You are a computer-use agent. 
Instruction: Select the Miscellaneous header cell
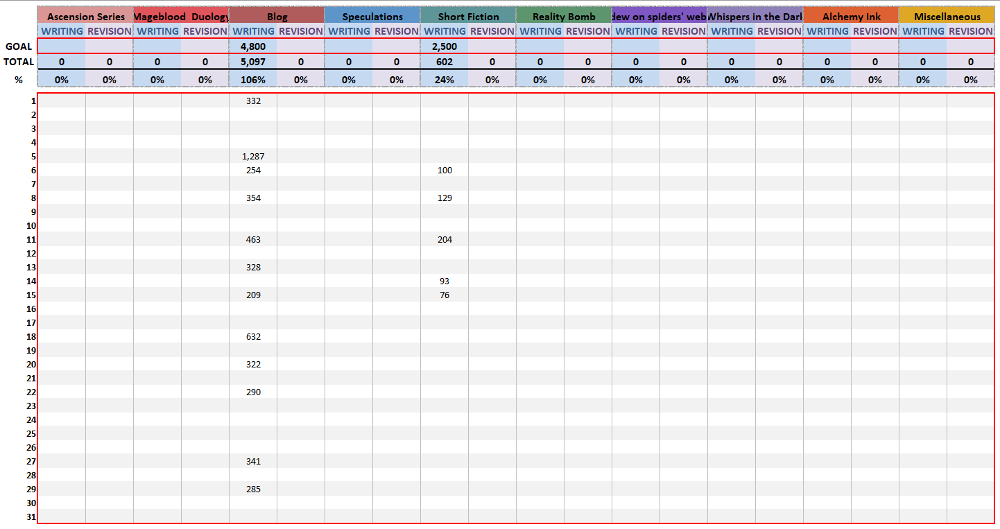(x=946, y=17)
